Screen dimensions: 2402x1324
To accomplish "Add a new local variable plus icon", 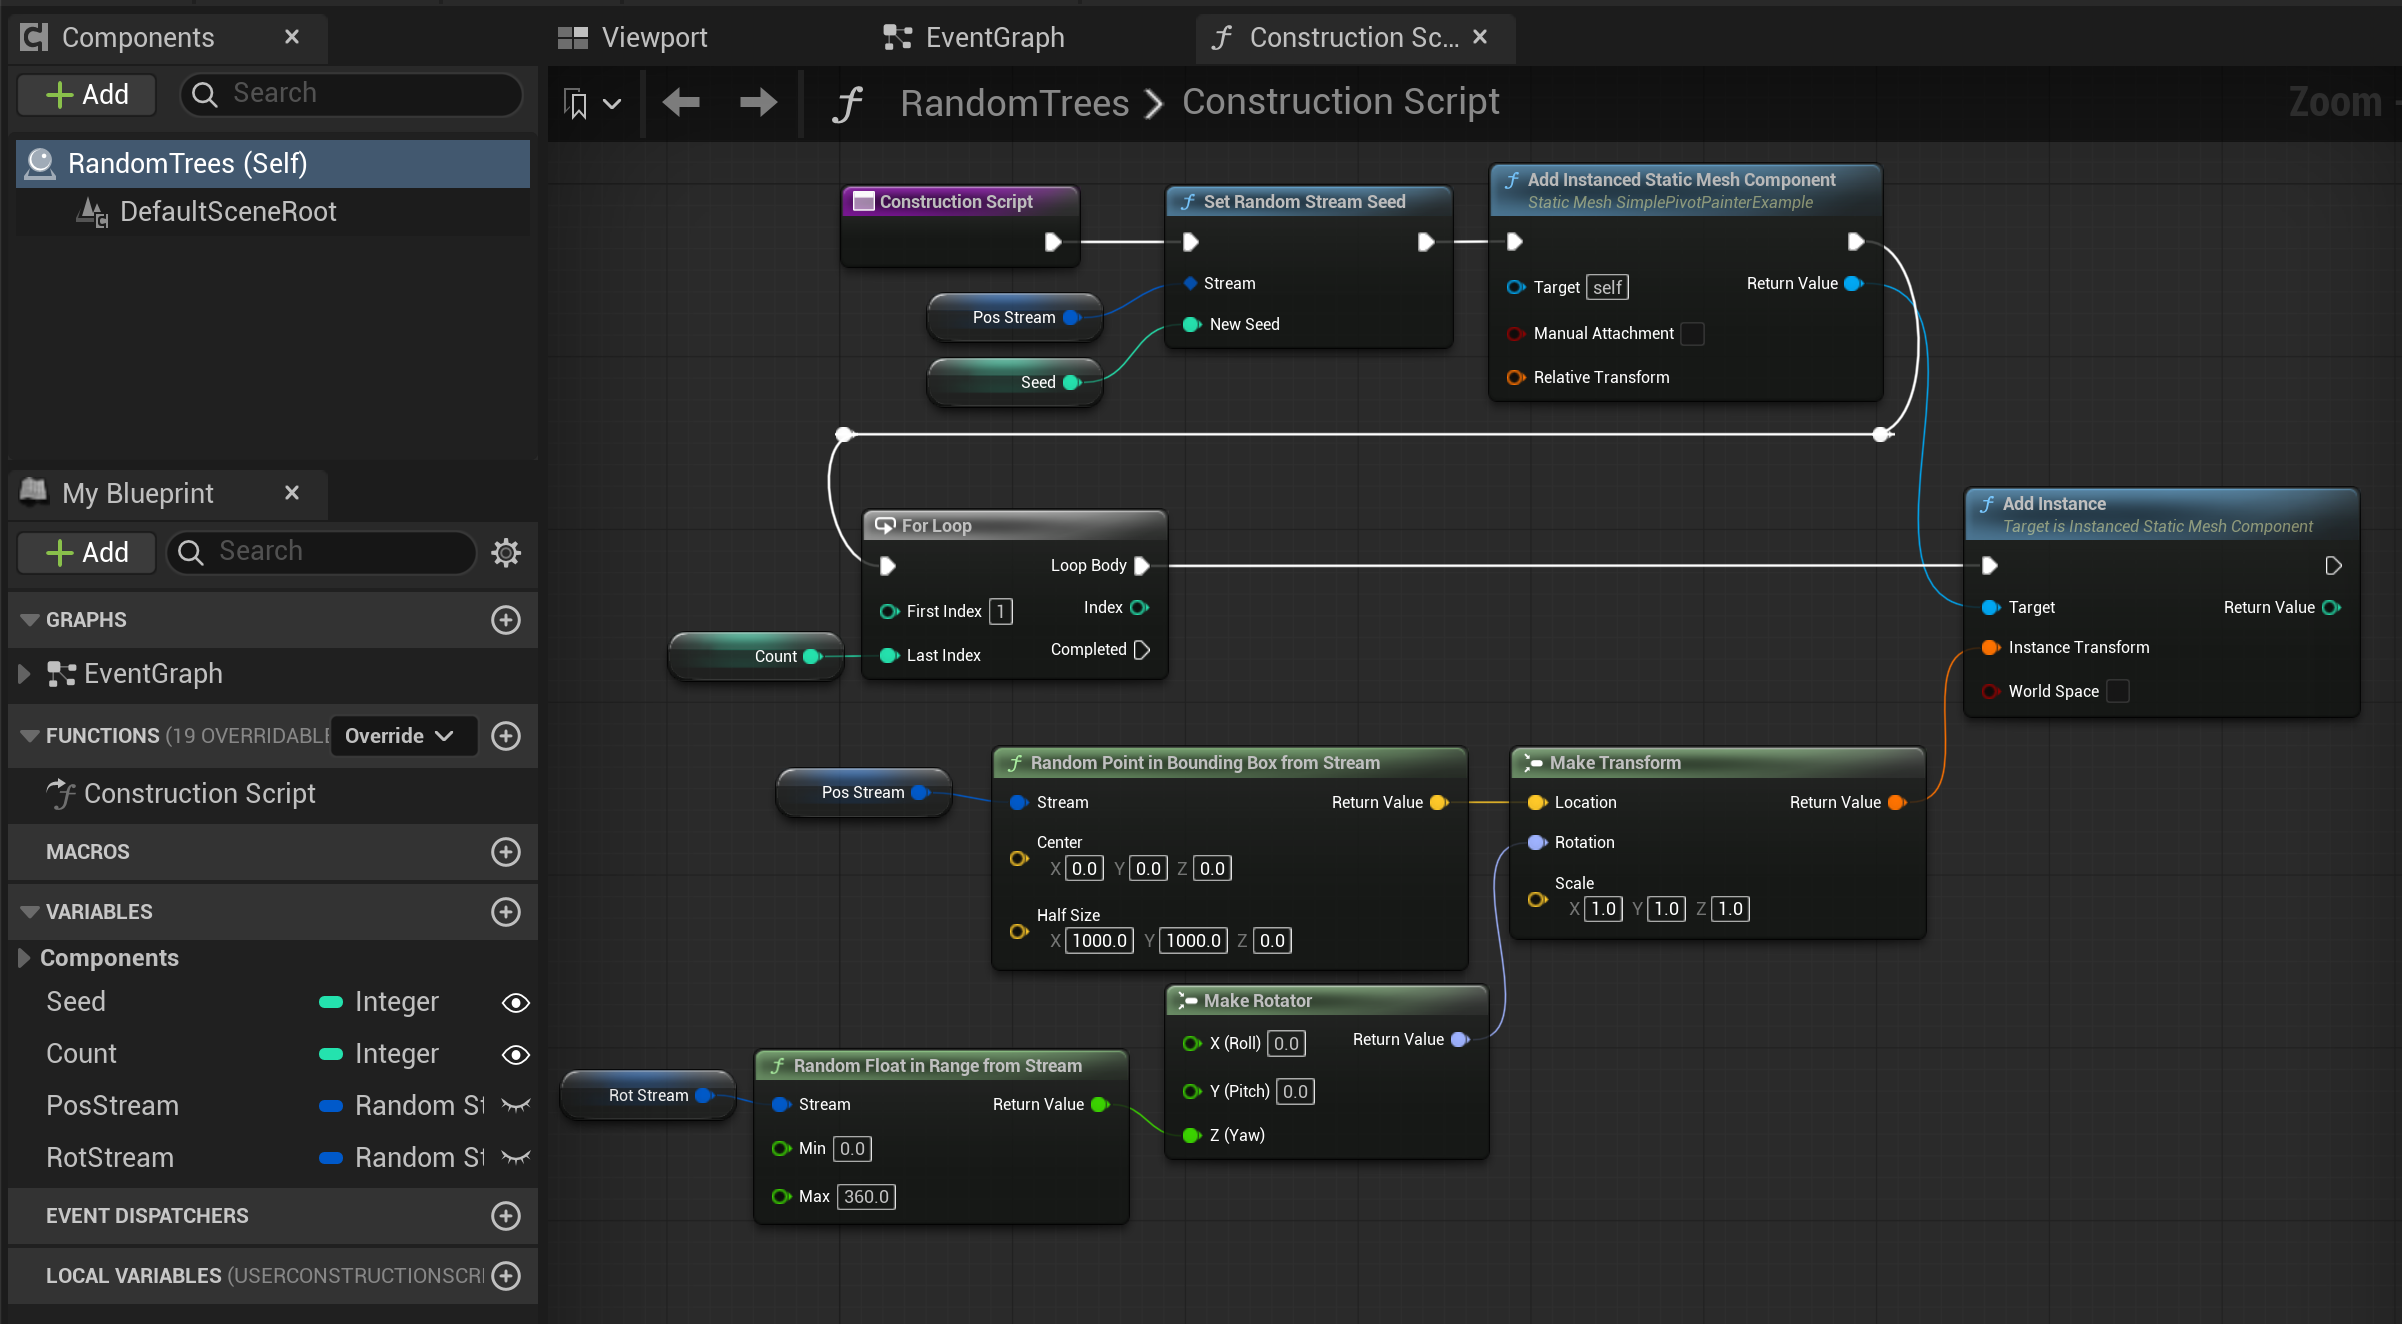I will tap(506, 1276).
